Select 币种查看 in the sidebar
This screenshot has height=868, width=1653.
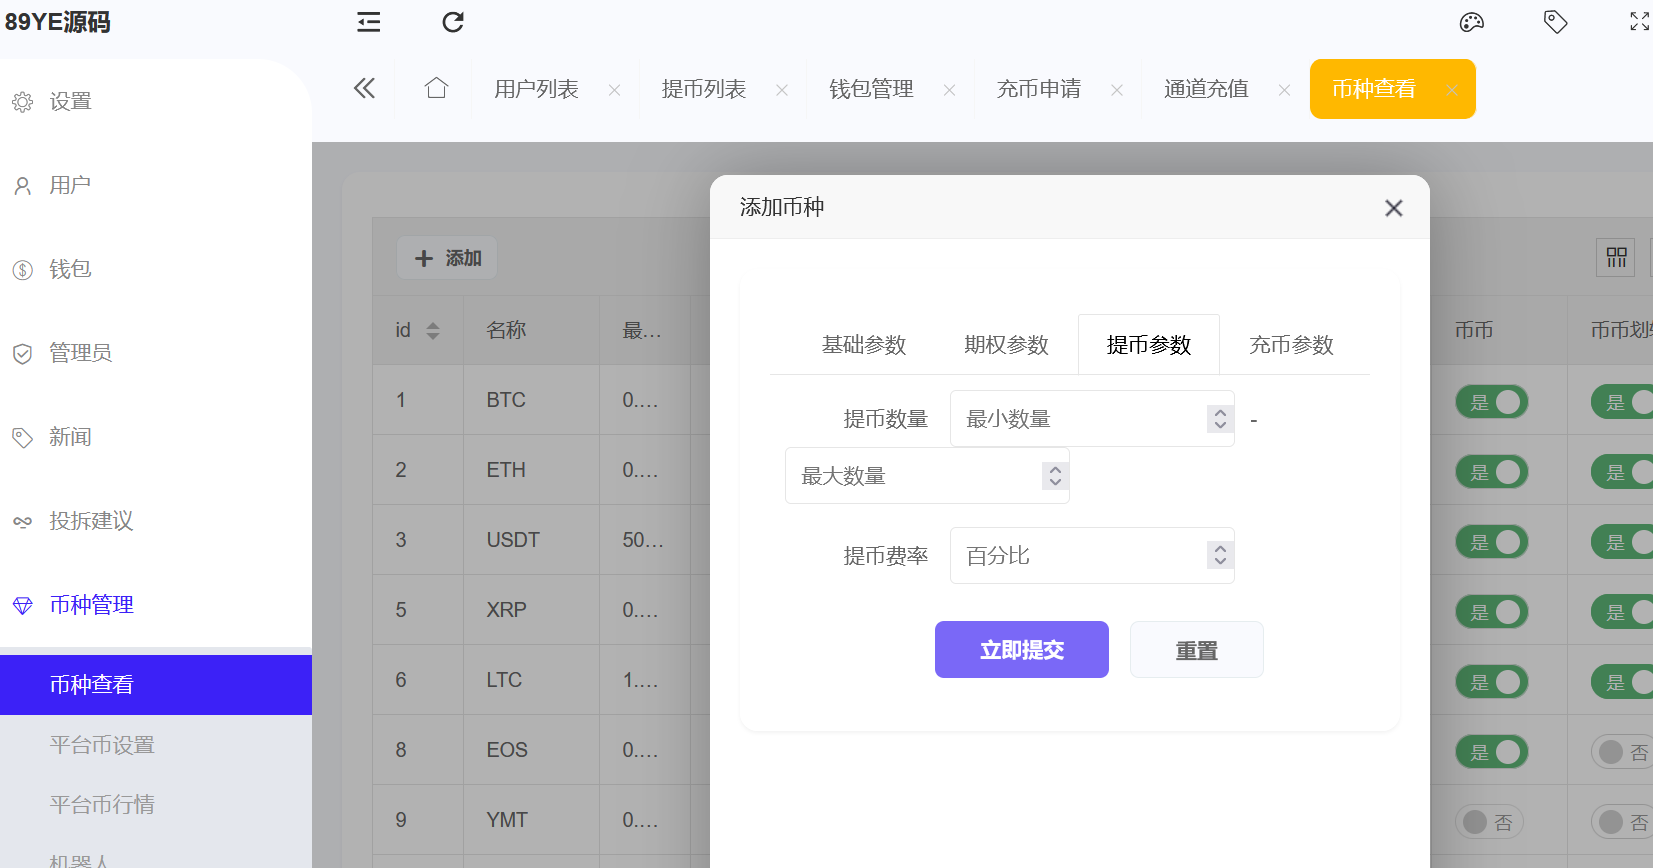156,685
